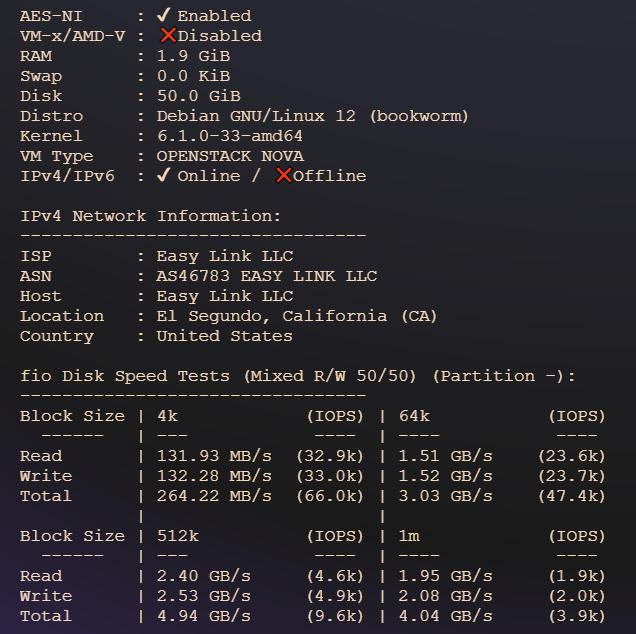This screenshot has height=634, width=636.
Task: Click the 512k write speed 2.53 GB/s
Action: coord(204,596)
